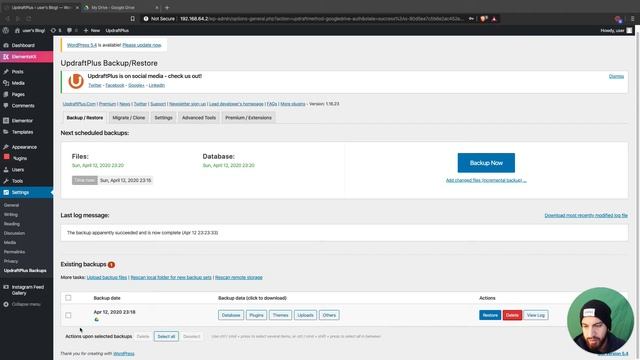Open Comments icon in sidebar

point(6,105)
